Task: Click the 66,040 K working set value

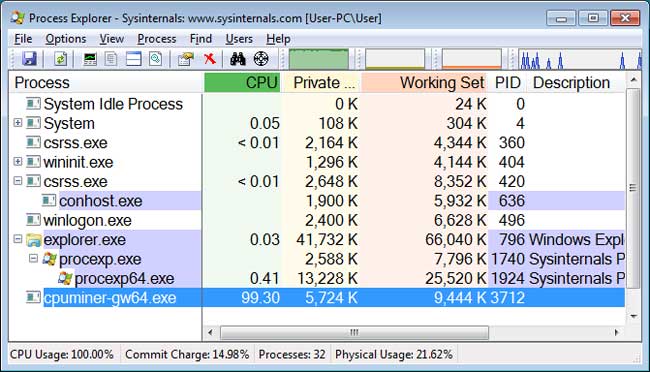Action: pyautogui.click(x=456, y=240)
